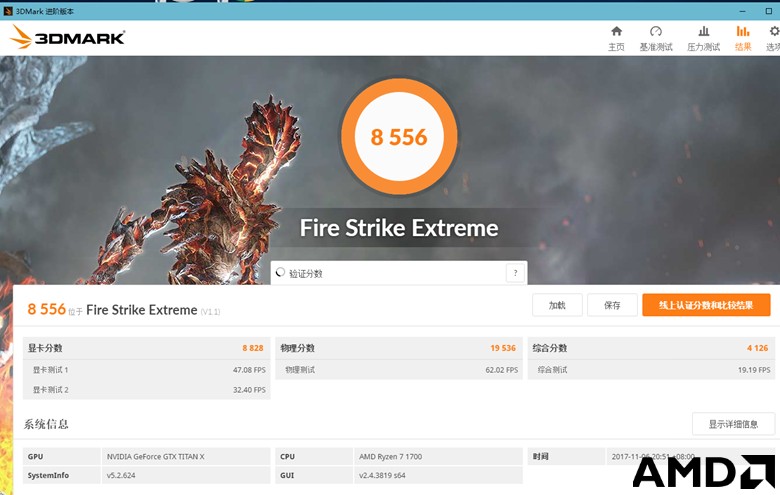Go to the 主页 home icon
The width and height of the screenshot is (780, 495).
[x=616, y=32]
